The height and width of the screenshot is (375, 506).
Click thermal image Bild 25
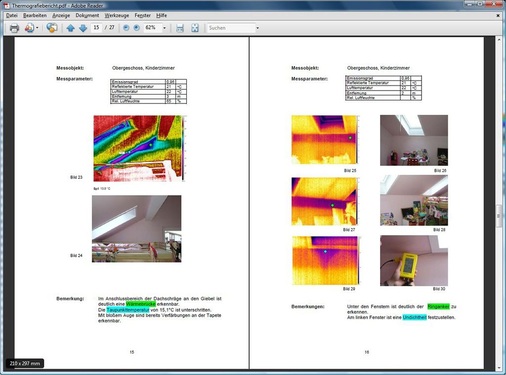click(324, 139)
